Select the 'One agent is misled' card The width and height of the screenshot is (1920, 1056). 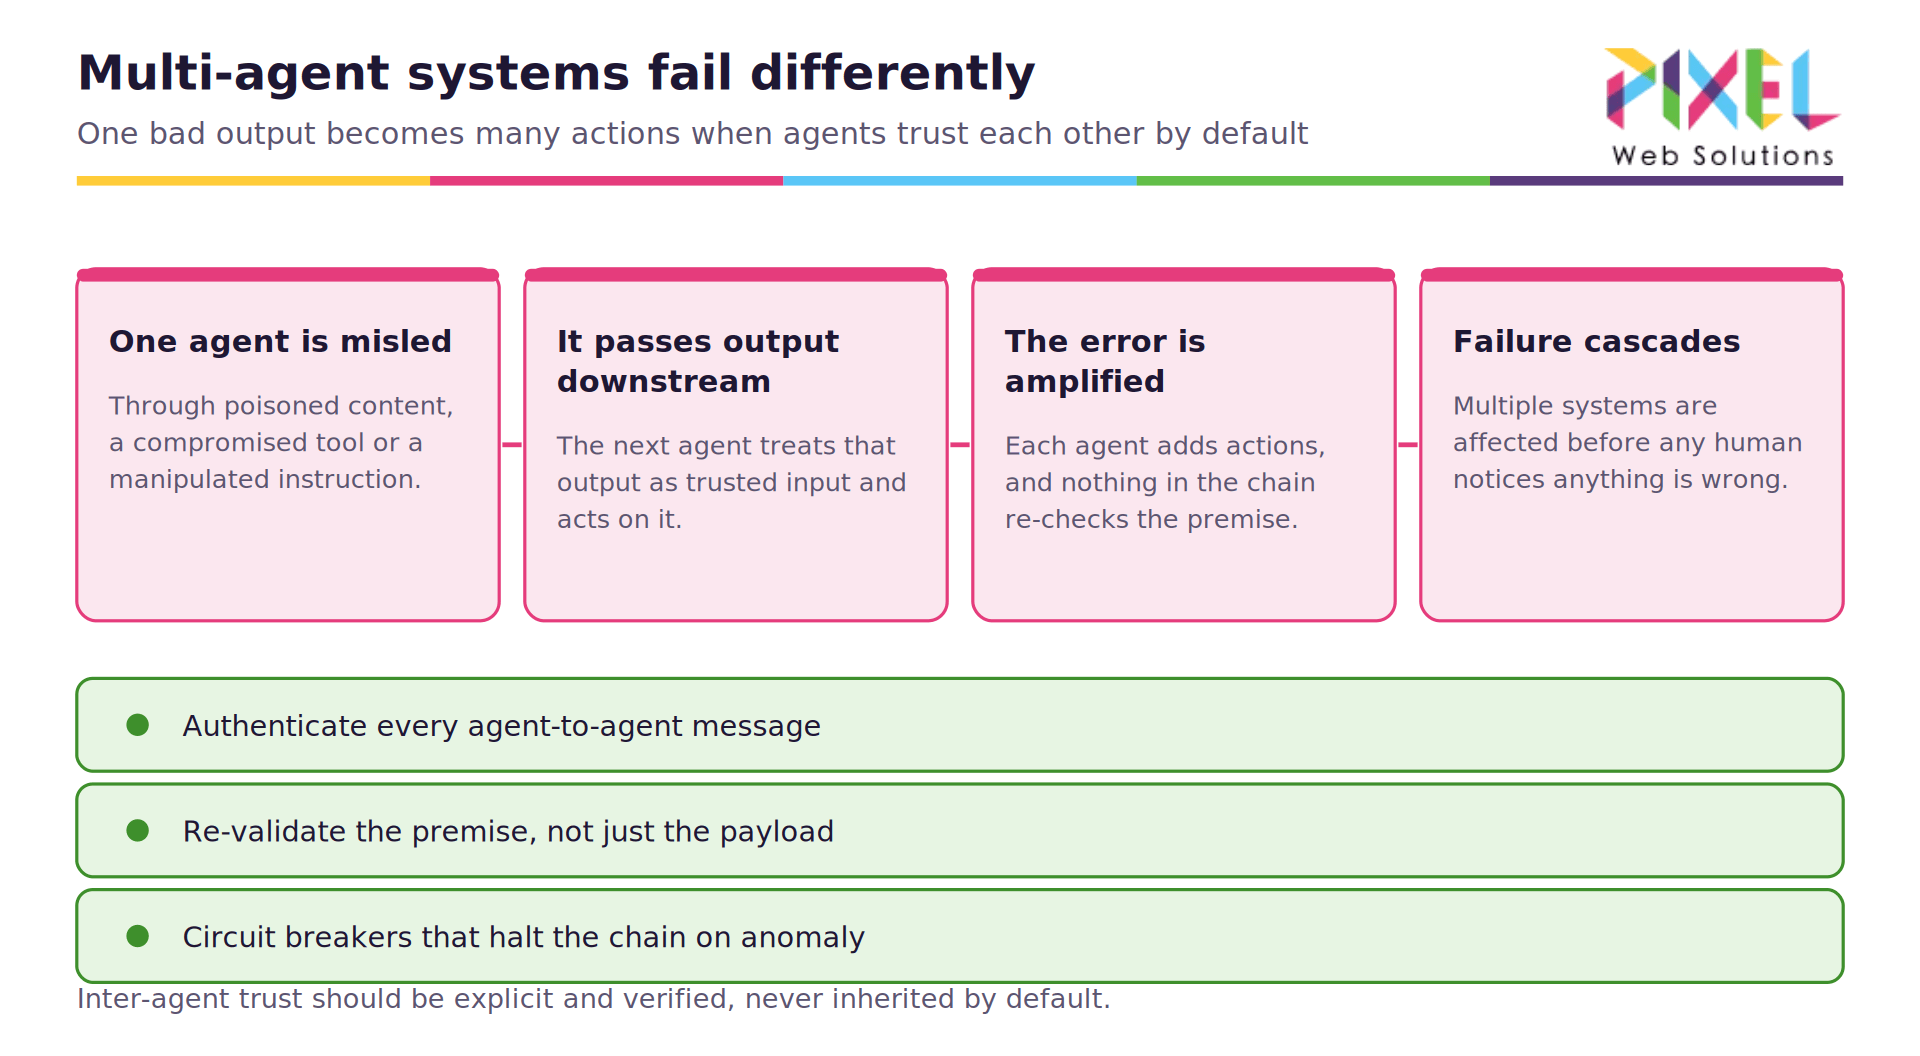pos(288,445)
